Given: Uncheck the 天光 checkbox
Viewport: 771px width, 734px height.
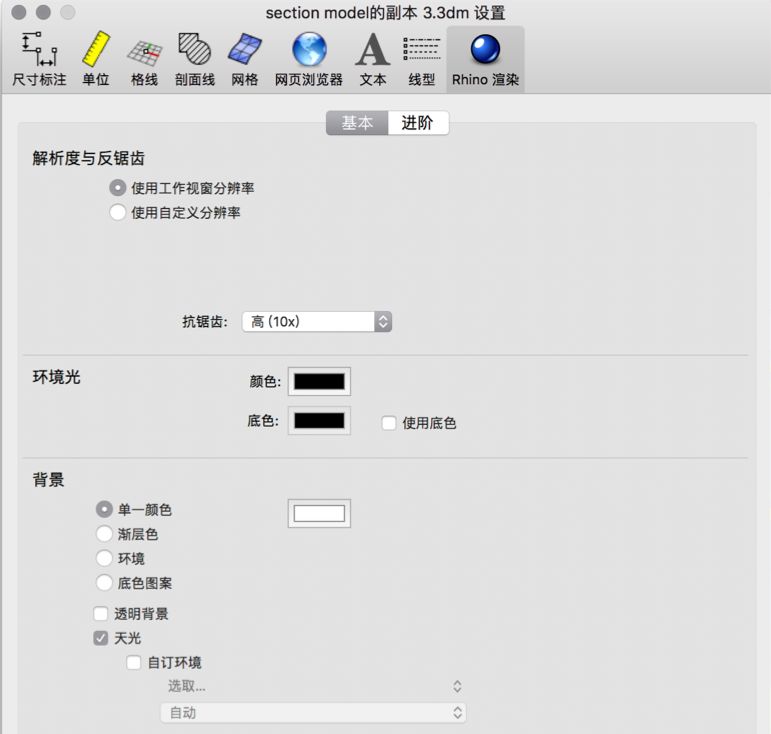Looking at the screenshot, I should [101, 638].
